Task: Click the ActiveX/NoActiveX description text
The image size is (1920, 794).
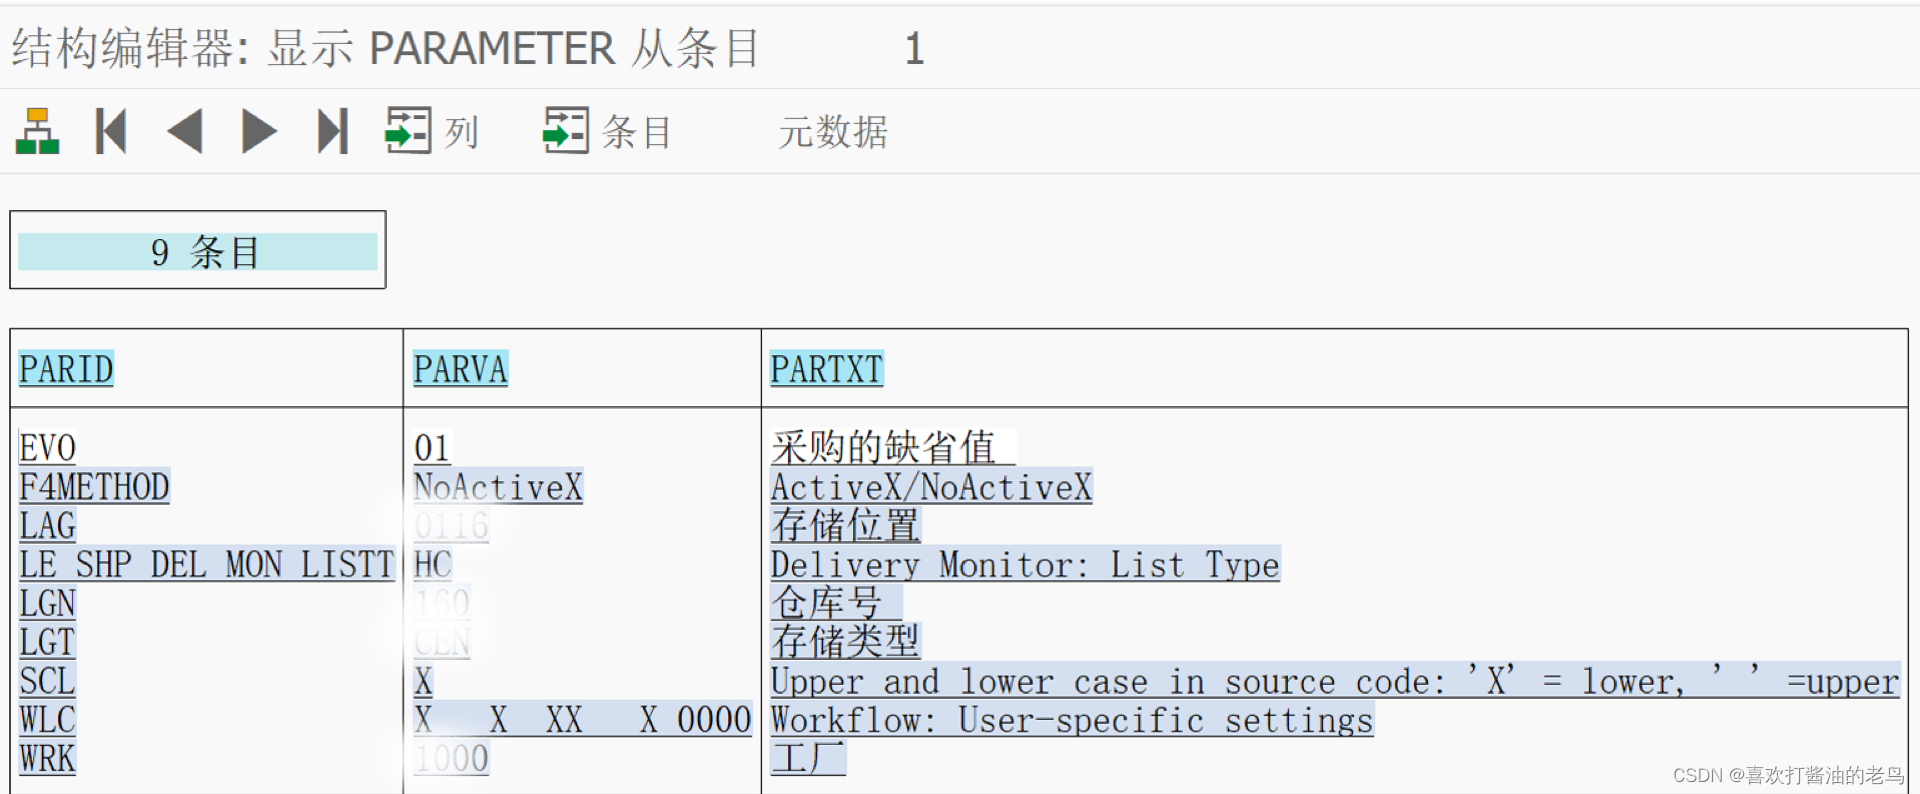Action: point(931,487)
